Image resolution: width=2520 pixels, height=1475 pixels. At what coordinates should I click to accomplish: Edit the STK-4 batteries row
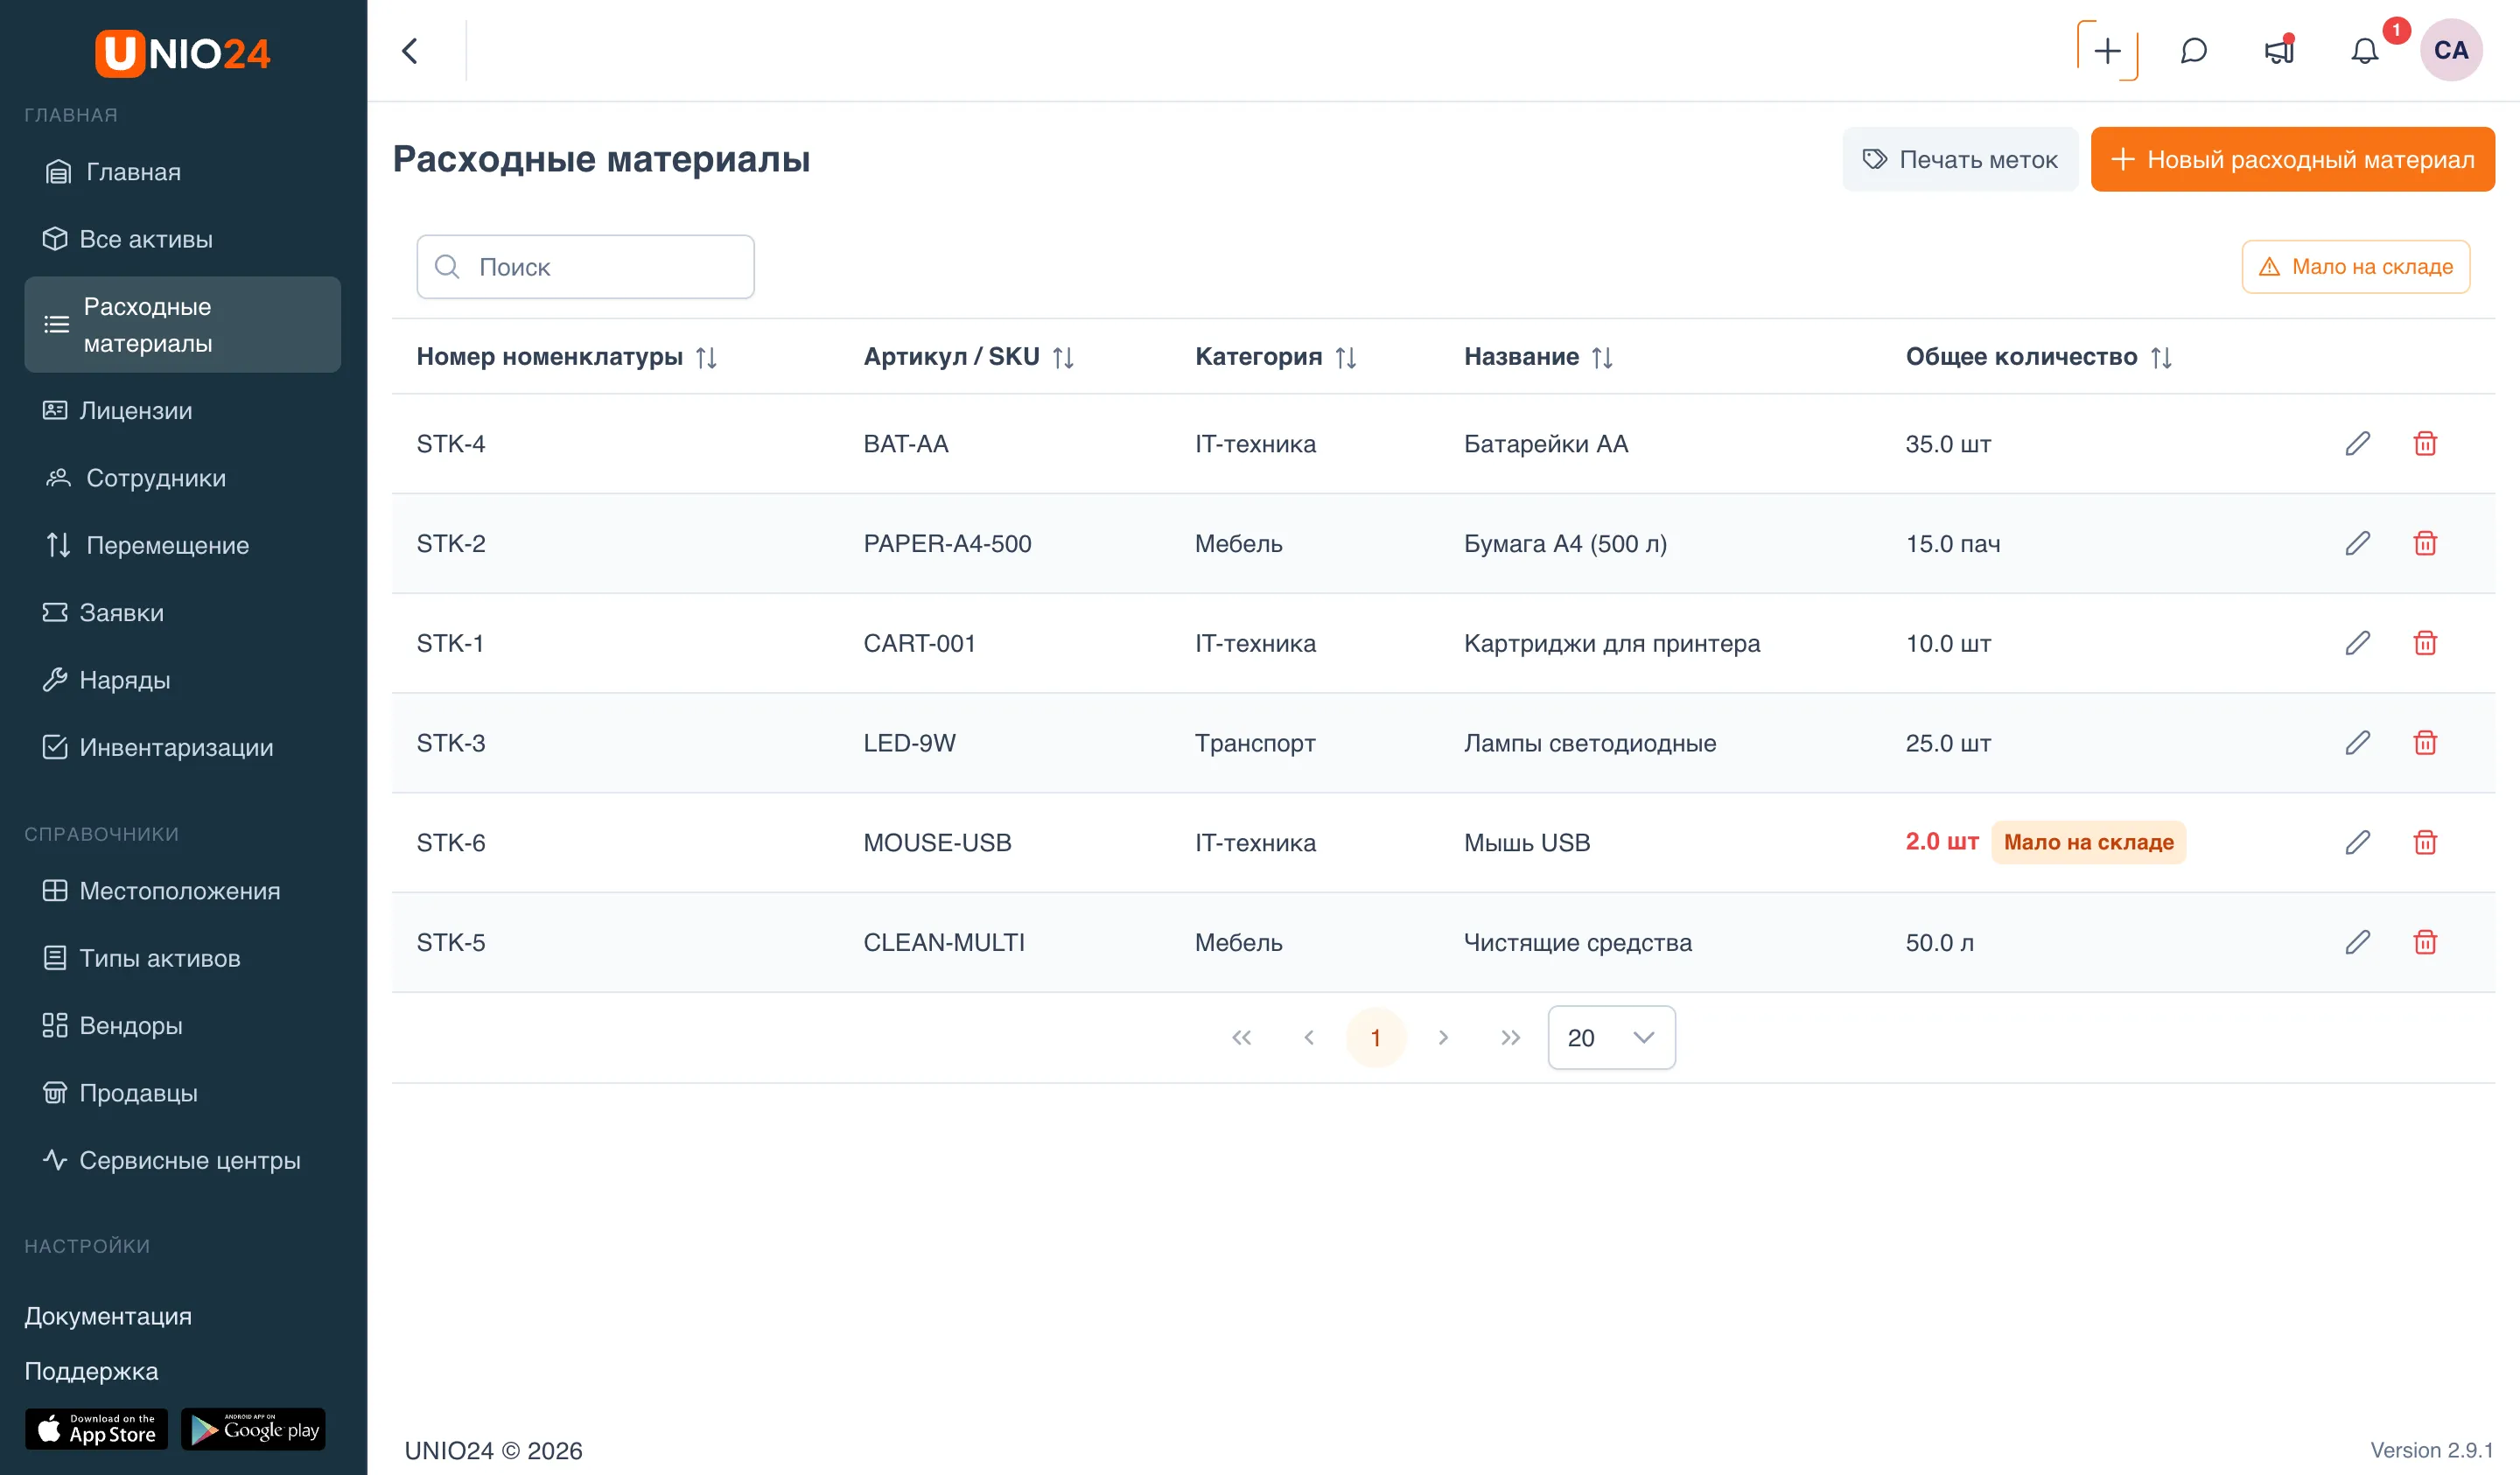(2357, 443)
